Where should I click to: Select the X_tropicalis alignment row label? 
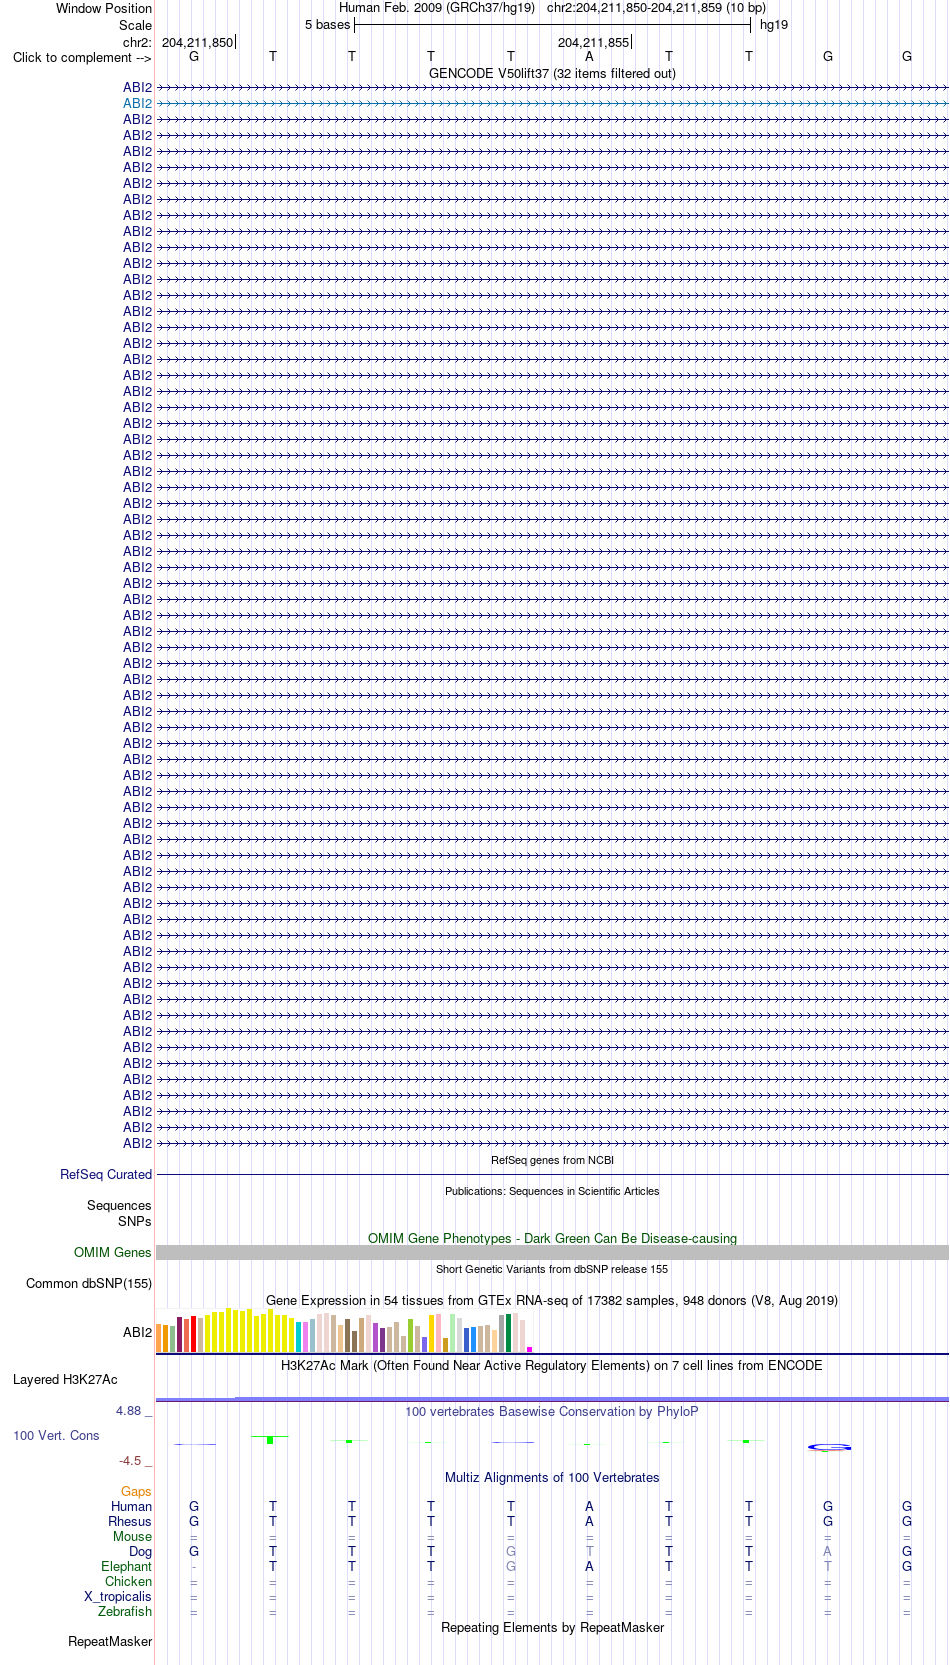click(118, 1596)
